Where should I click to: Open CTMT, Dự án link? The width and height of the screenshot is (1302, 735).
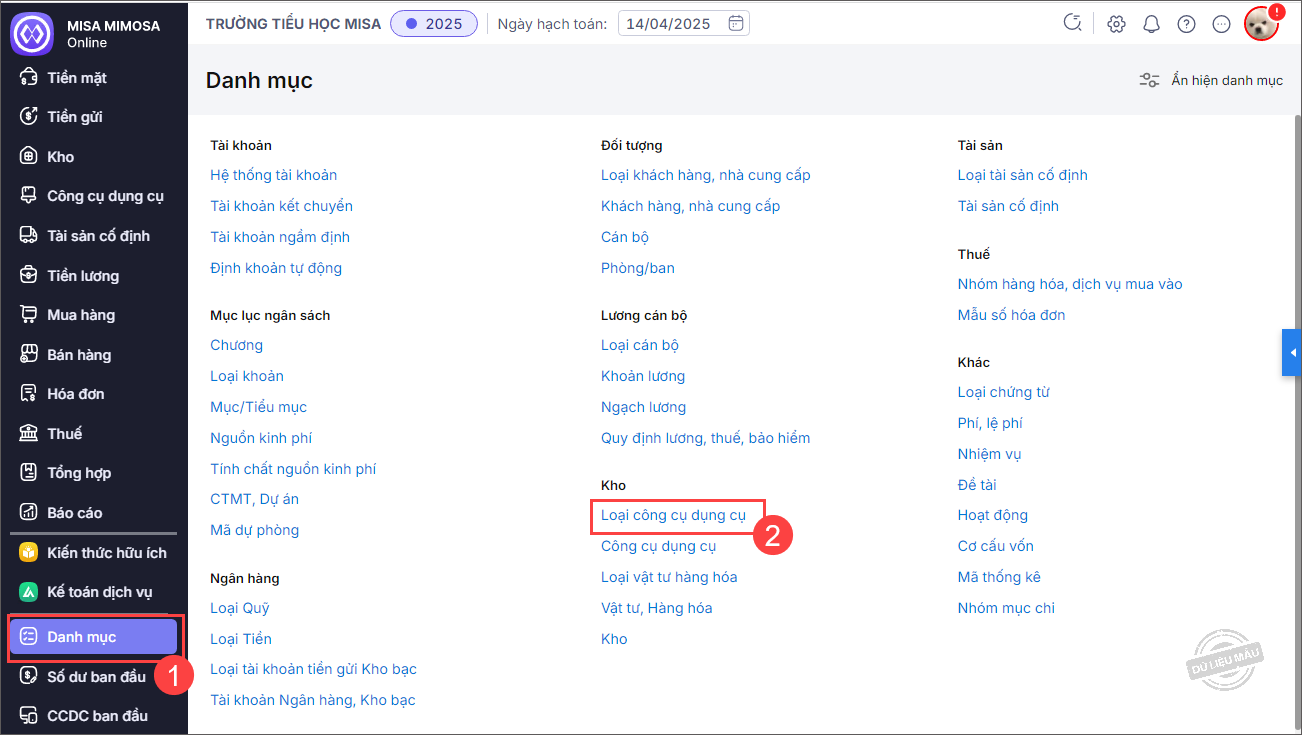pyautogui.click(x=255, y=499)
